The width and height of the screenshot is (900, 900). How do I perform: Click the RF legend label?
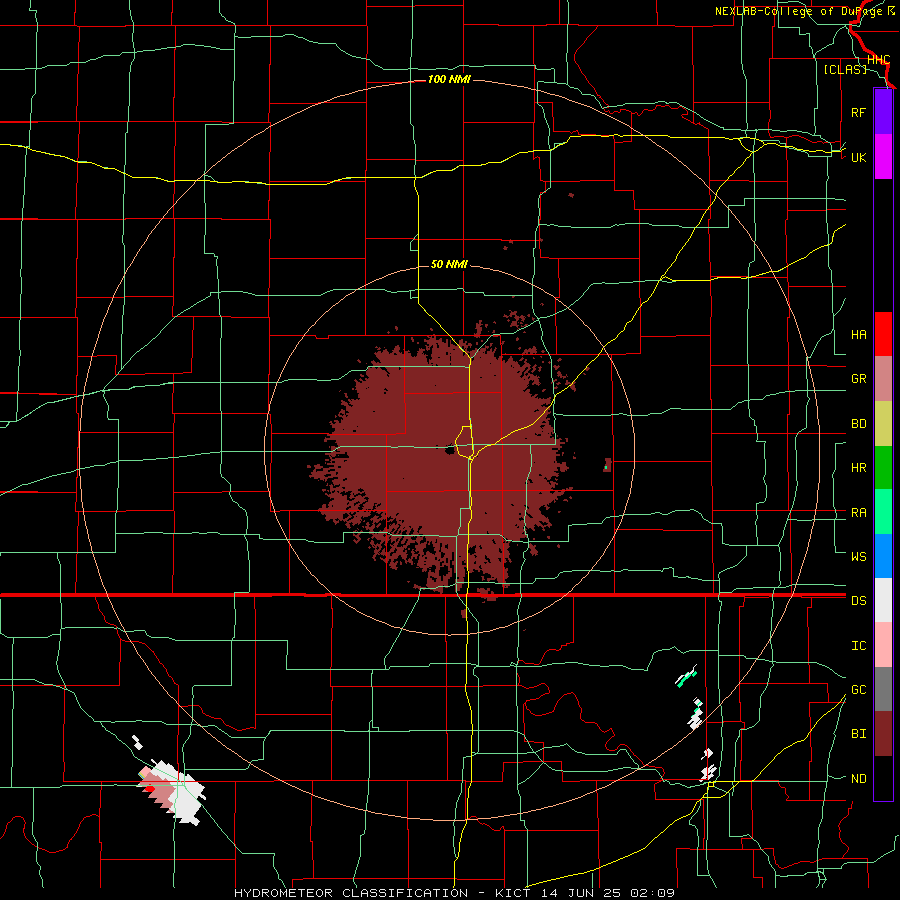pos(858,112)
